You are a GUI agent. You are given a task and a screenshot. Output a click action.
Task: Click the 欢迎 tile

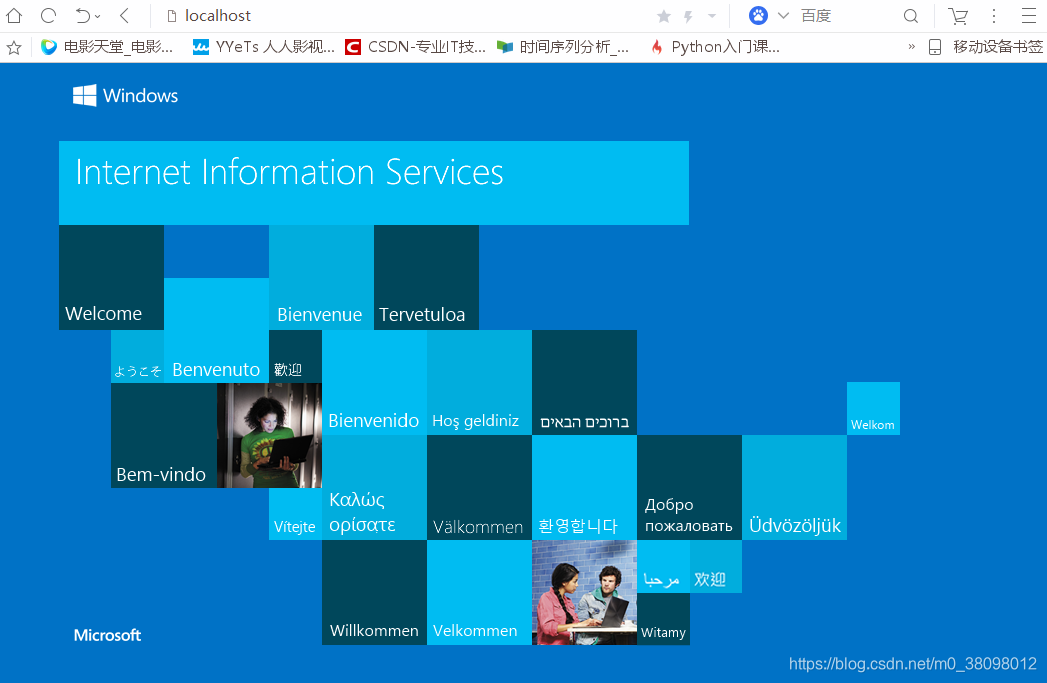716,566
